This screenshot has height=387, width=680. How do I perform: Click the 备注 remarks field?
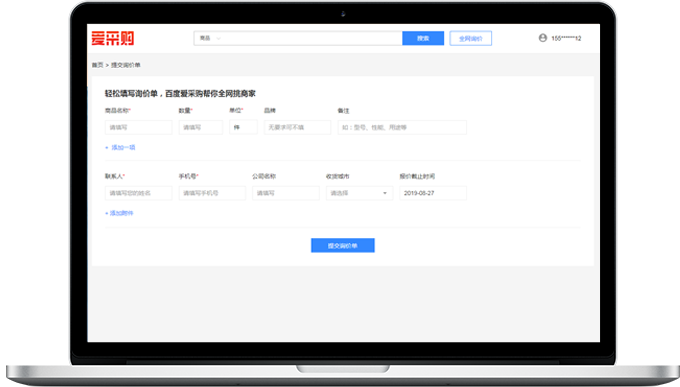tap(402, 127)
